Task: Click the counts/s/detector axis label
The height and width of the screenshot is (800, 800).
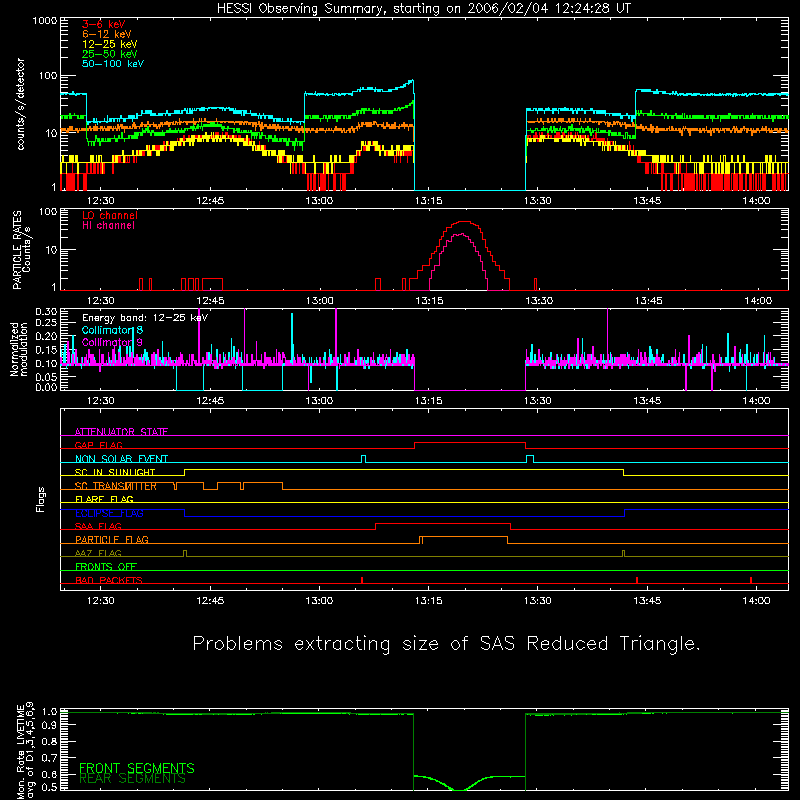Action: [21, 104]
